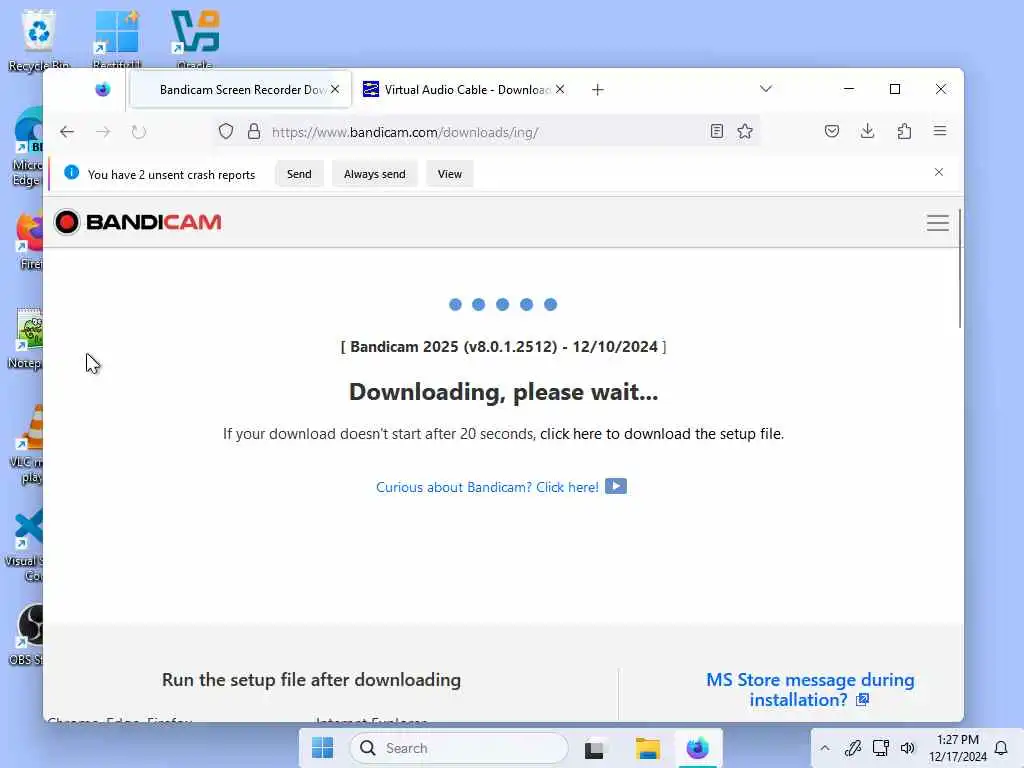Open File Explorer from the taskbar
The image size is (1024, 768).
pos(647,748)
